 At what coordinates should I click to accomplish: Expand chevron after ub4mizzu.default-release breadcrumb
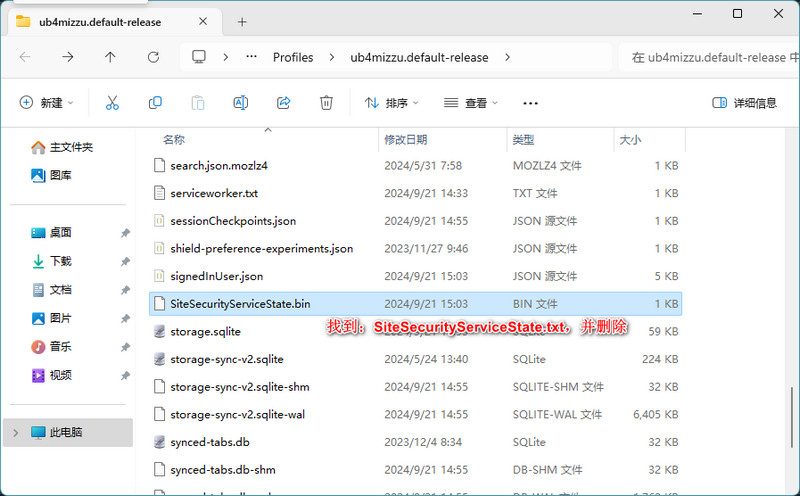click(x=507, y=57)
